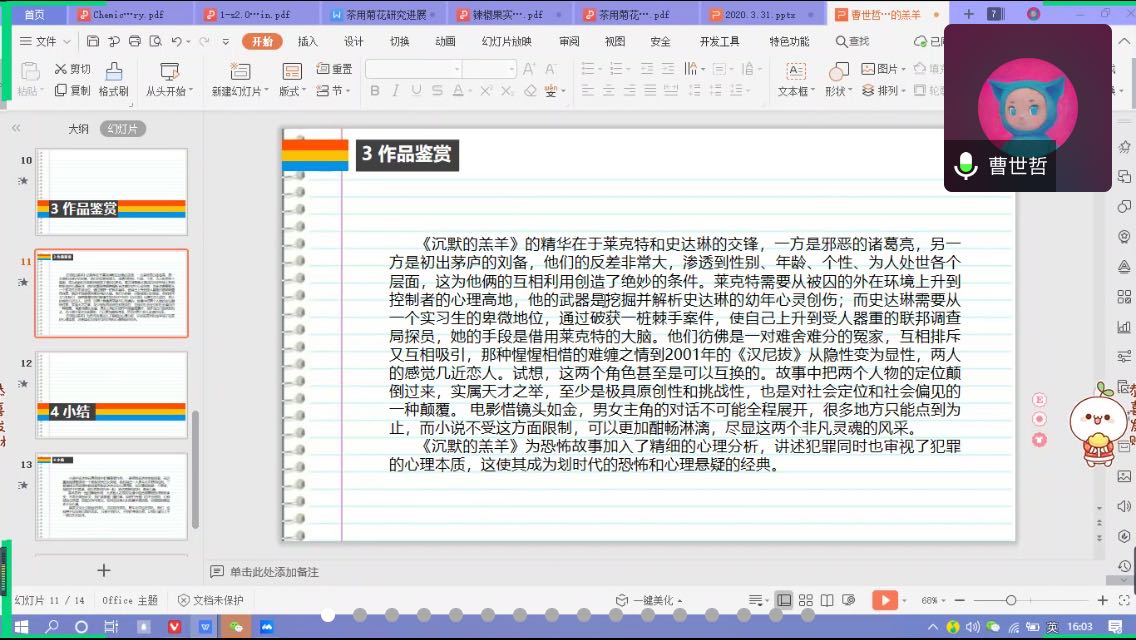This screenshot has height=640, width=1136.
Task: Click the save icon in quick access toolbar
Action: 93,41
